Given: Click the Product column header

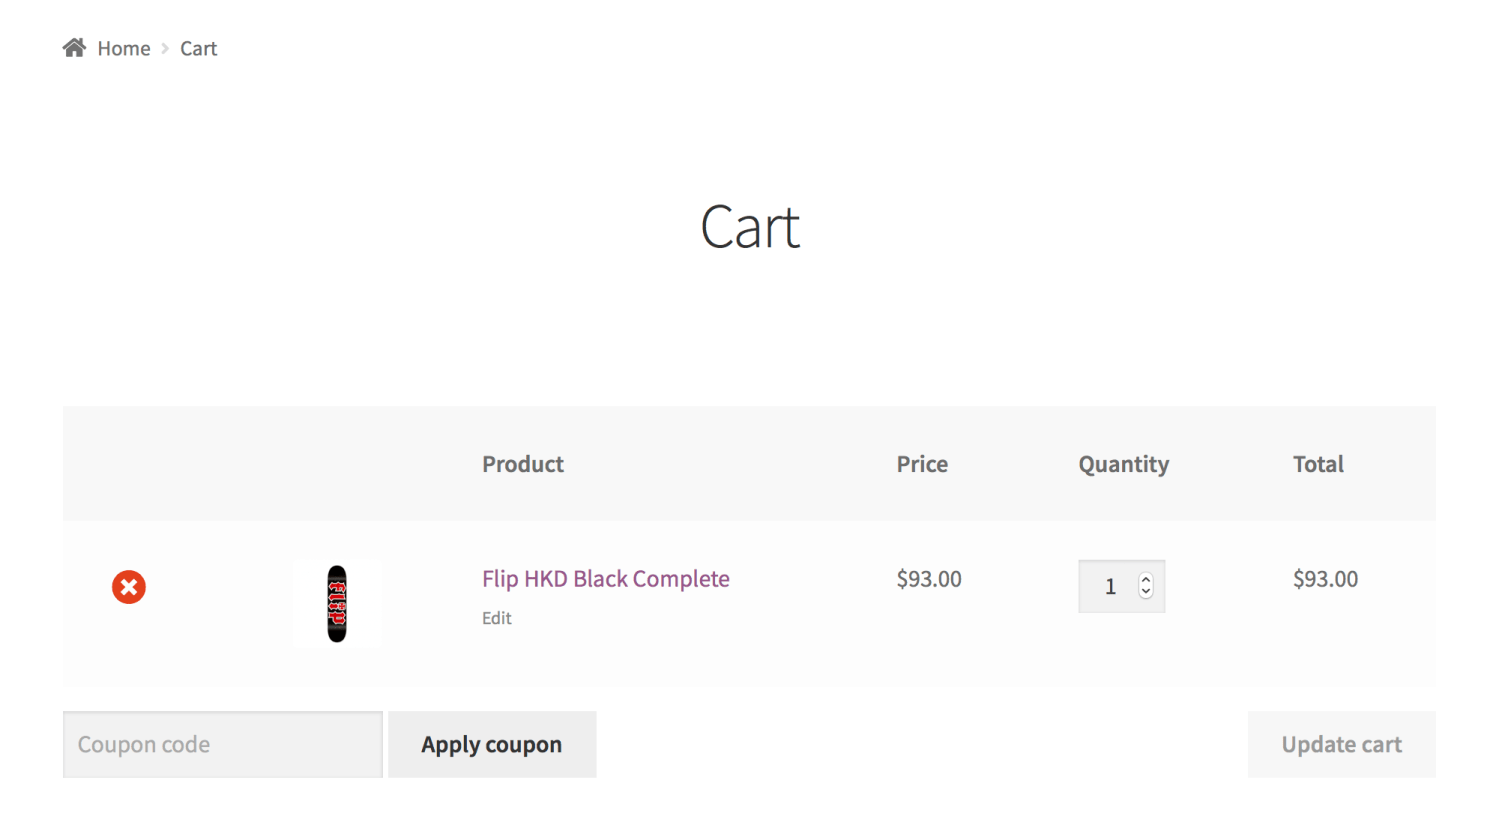Looking at the screenshot, I should 522,464.
